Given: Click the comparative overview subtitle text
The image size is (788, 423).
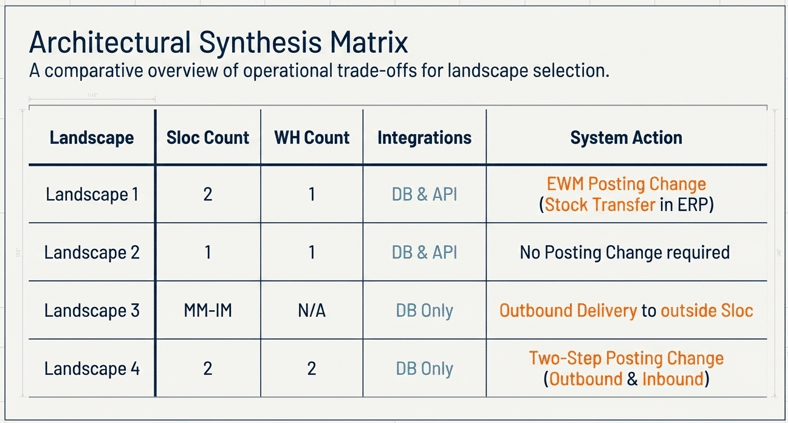Looking at the screenshot, I should [x=319, y=73].
